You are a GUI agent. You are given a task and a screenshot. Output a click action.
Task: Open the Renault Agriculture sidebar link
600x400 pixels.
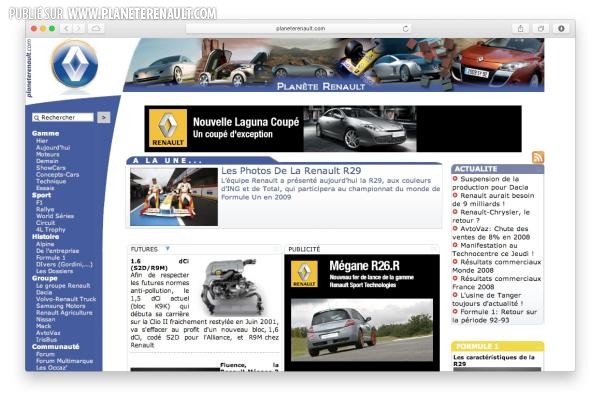click(x=64, y=313)
